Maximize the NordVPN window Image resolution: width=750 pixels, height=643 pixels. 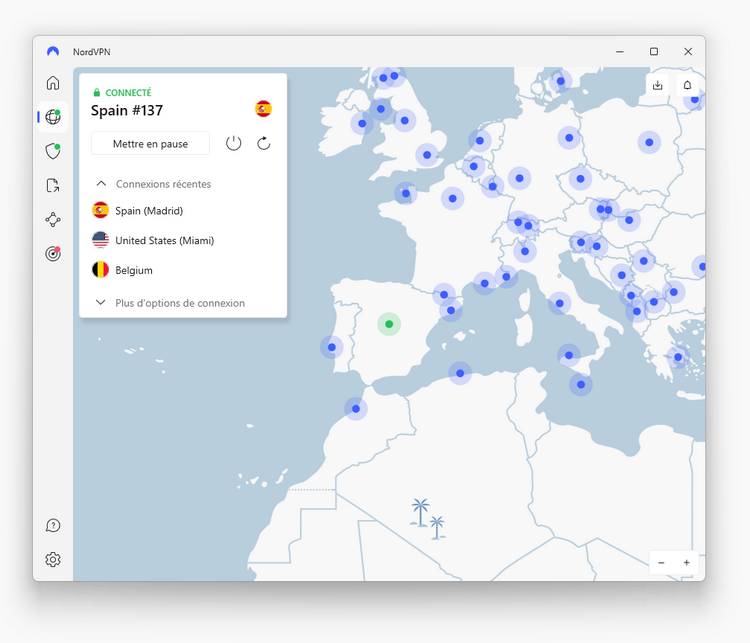[654, 51]
